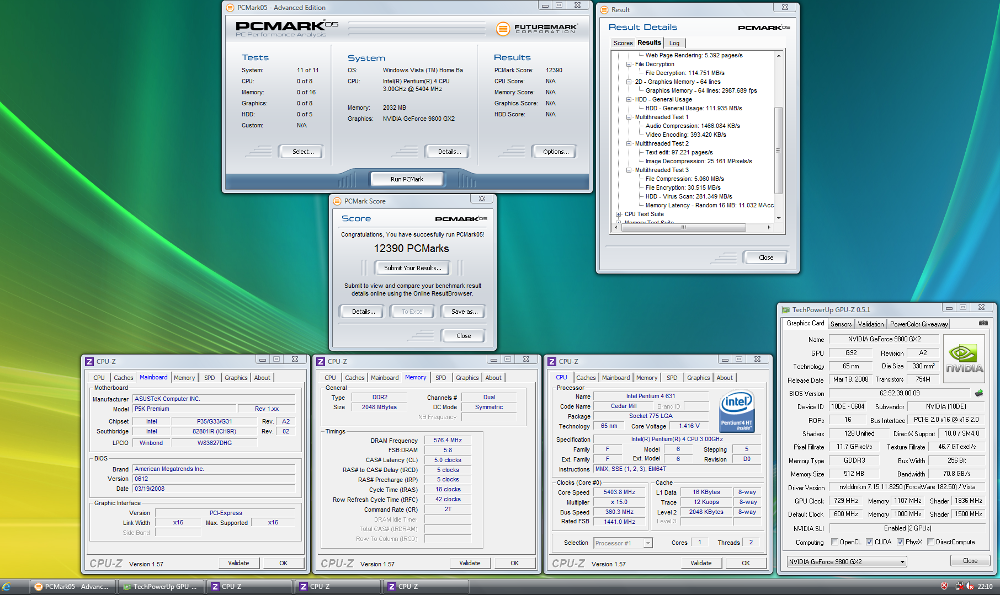Switch to TechPowerUp GPU-Z taskbar button

(161, 587)
